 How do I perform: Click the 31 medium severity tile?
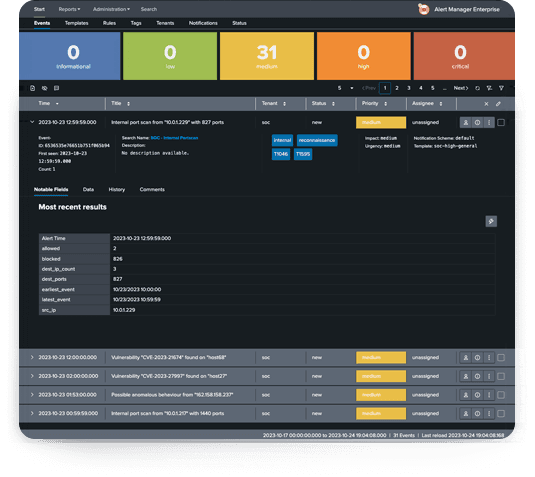267,56
